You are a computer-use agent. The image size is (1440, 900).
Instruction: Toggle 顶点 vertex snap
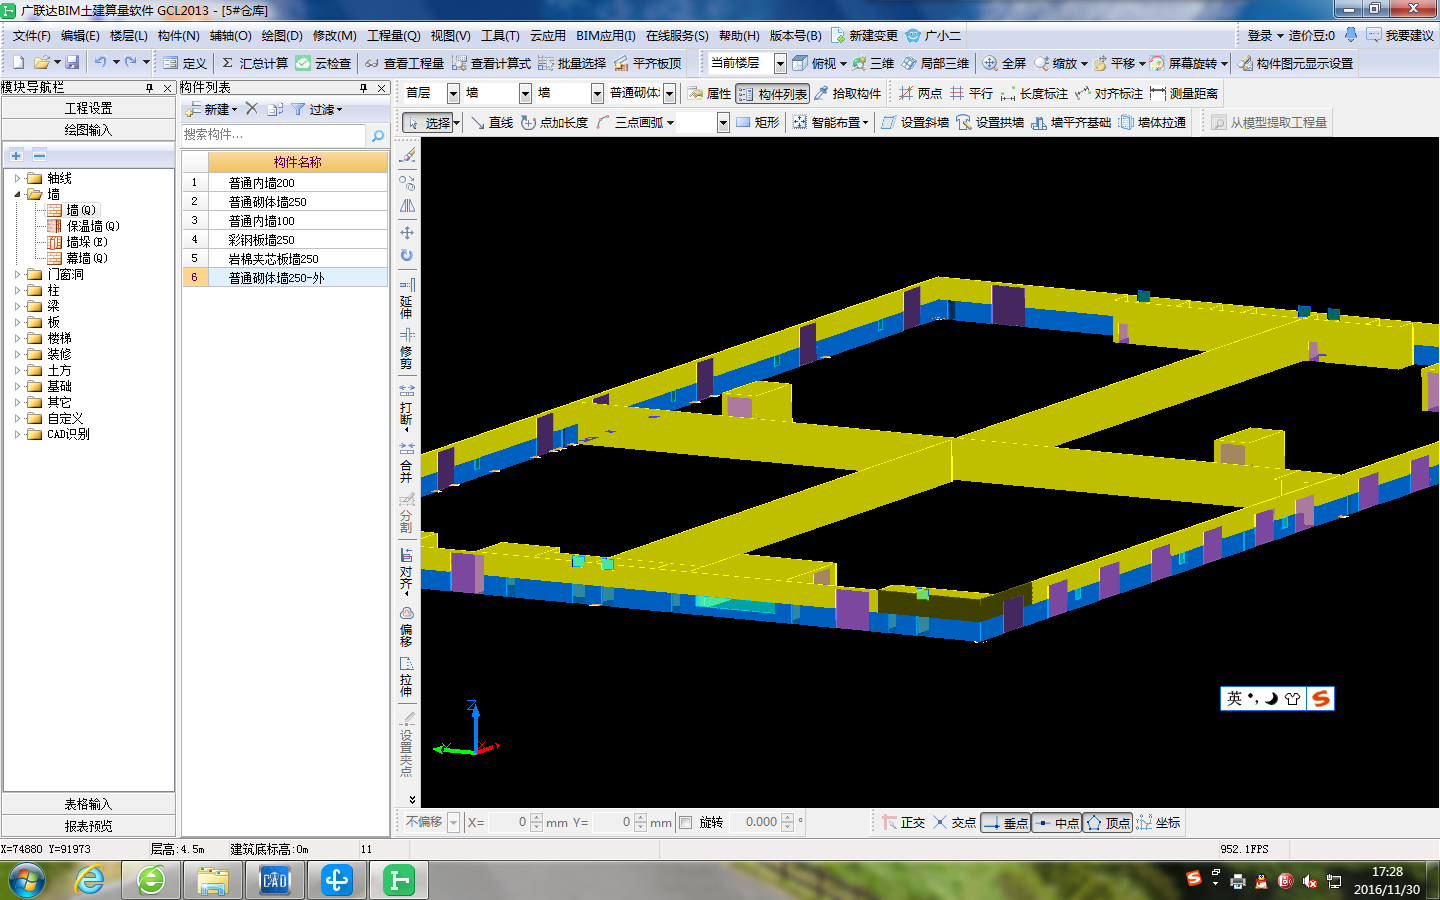click(1108, 822)
